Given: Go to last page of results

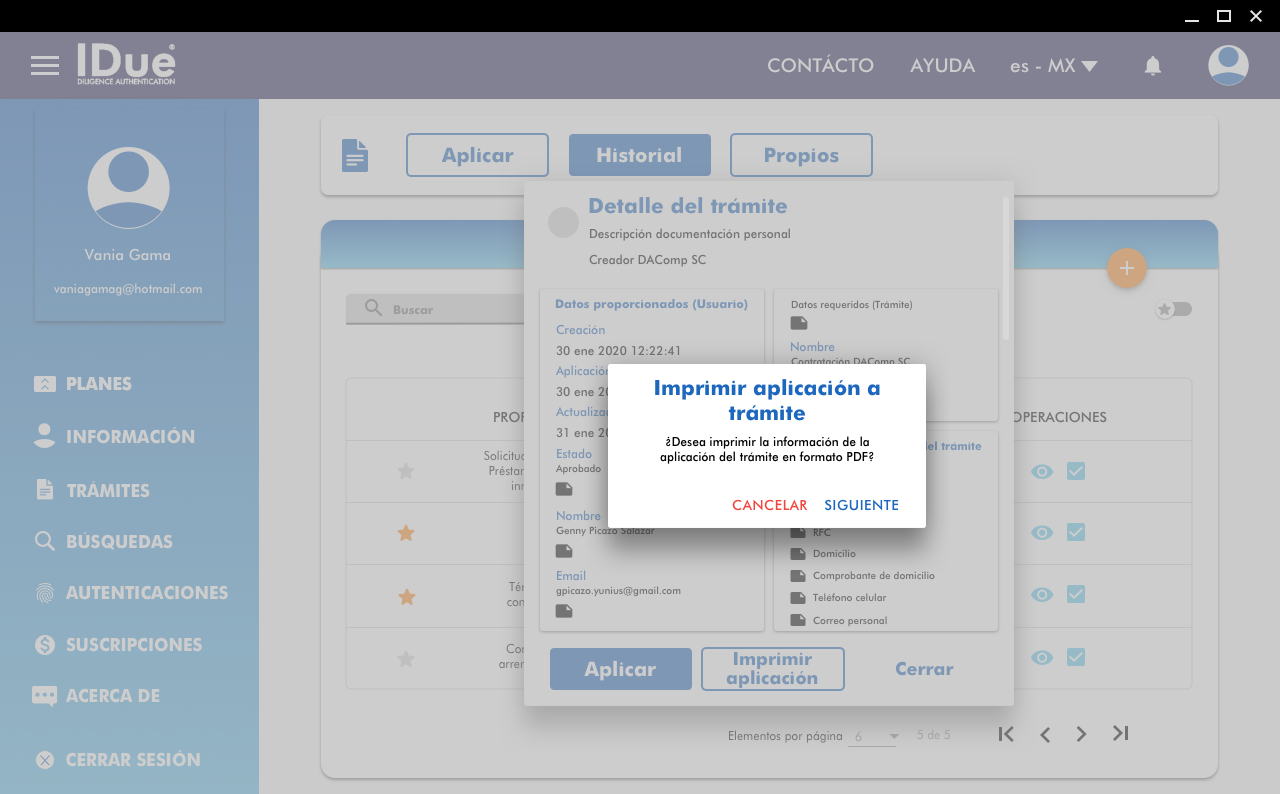Looking at the screenshot, I should [1120, 734].
